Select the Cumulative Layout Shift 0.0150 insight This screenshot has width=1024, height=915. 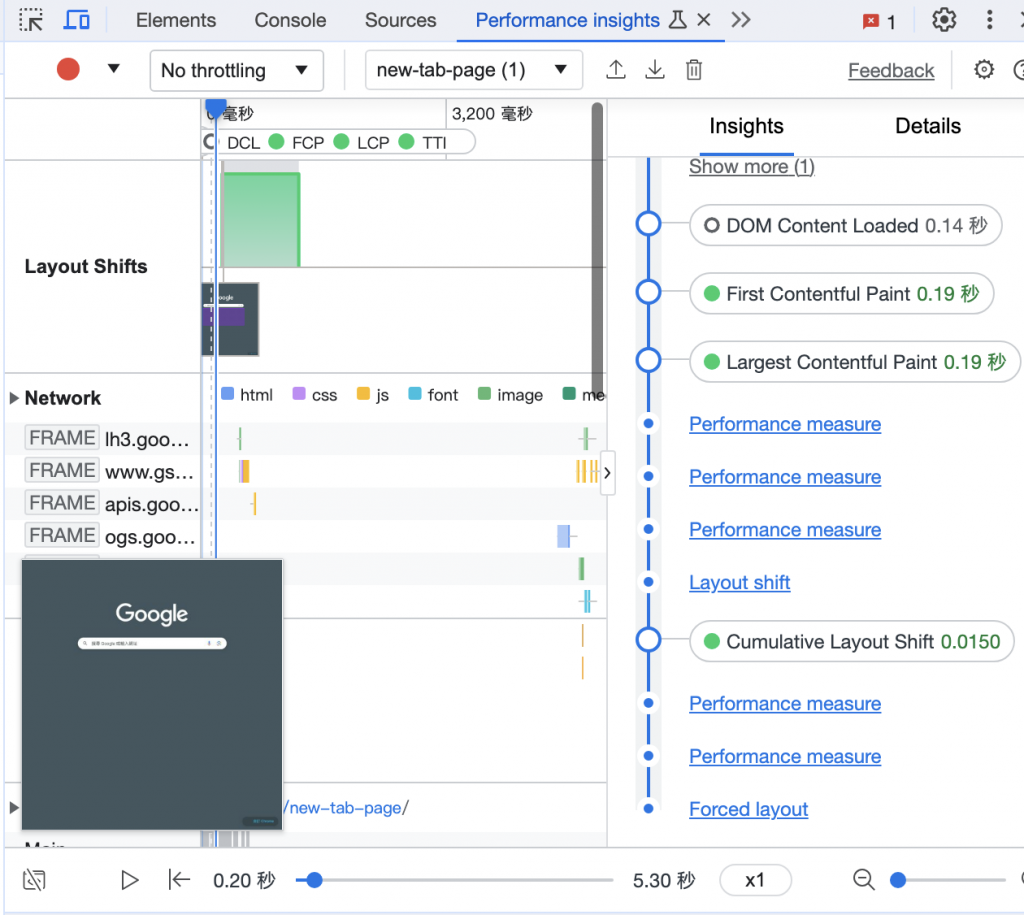(852, 642)
